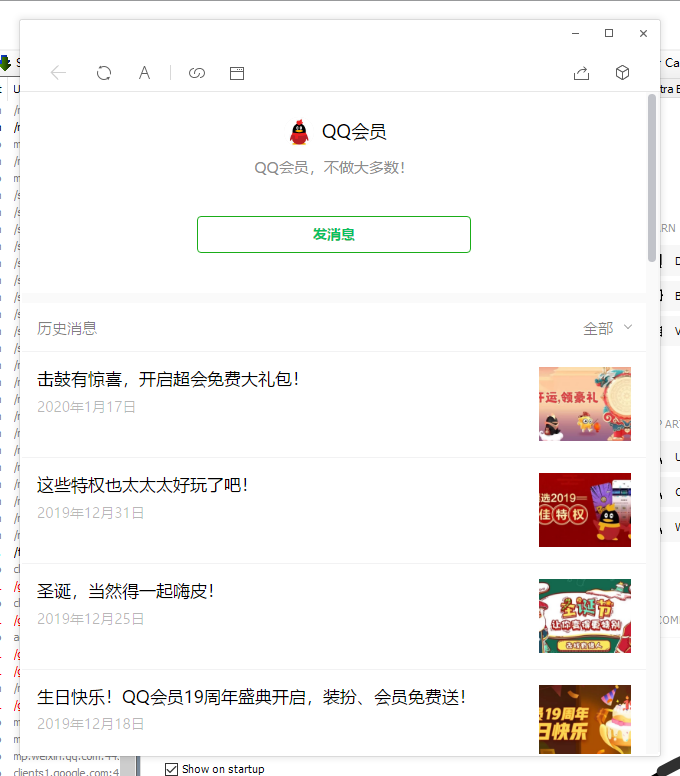Image resolution: width=680 pixels, height=776 pixels.
Task: Open article 这些特权也太太太好玩了吧!
Action: tap(143, 485)
